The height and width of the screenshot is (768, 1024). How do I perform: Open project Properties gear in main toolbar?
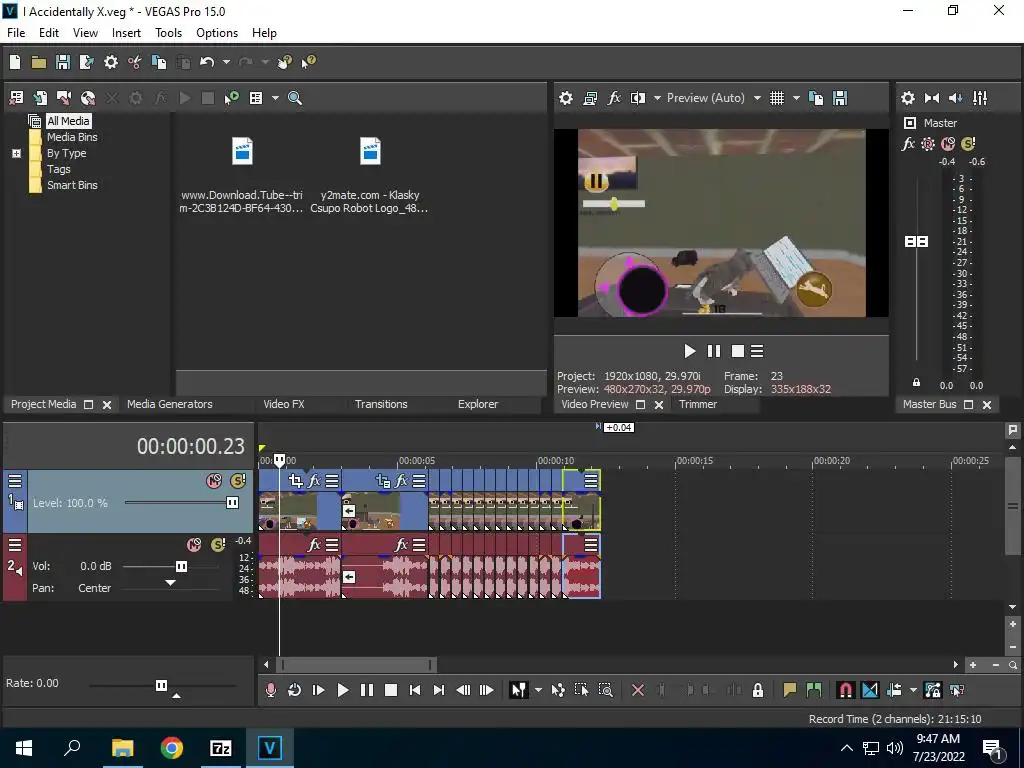[x=111, y=62]
